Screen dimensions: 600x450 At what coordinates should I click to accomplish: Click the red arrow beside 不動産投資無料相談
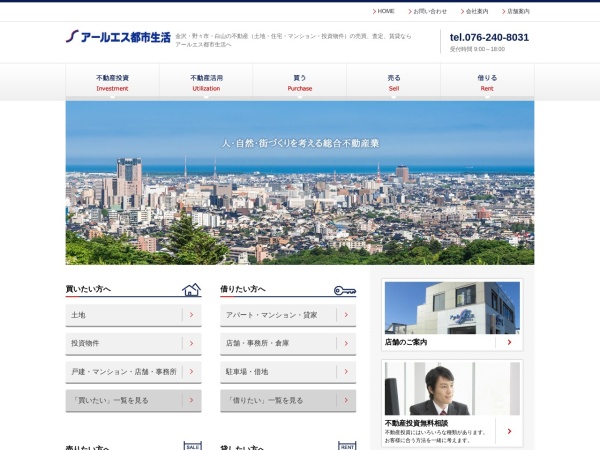(508, 431)
